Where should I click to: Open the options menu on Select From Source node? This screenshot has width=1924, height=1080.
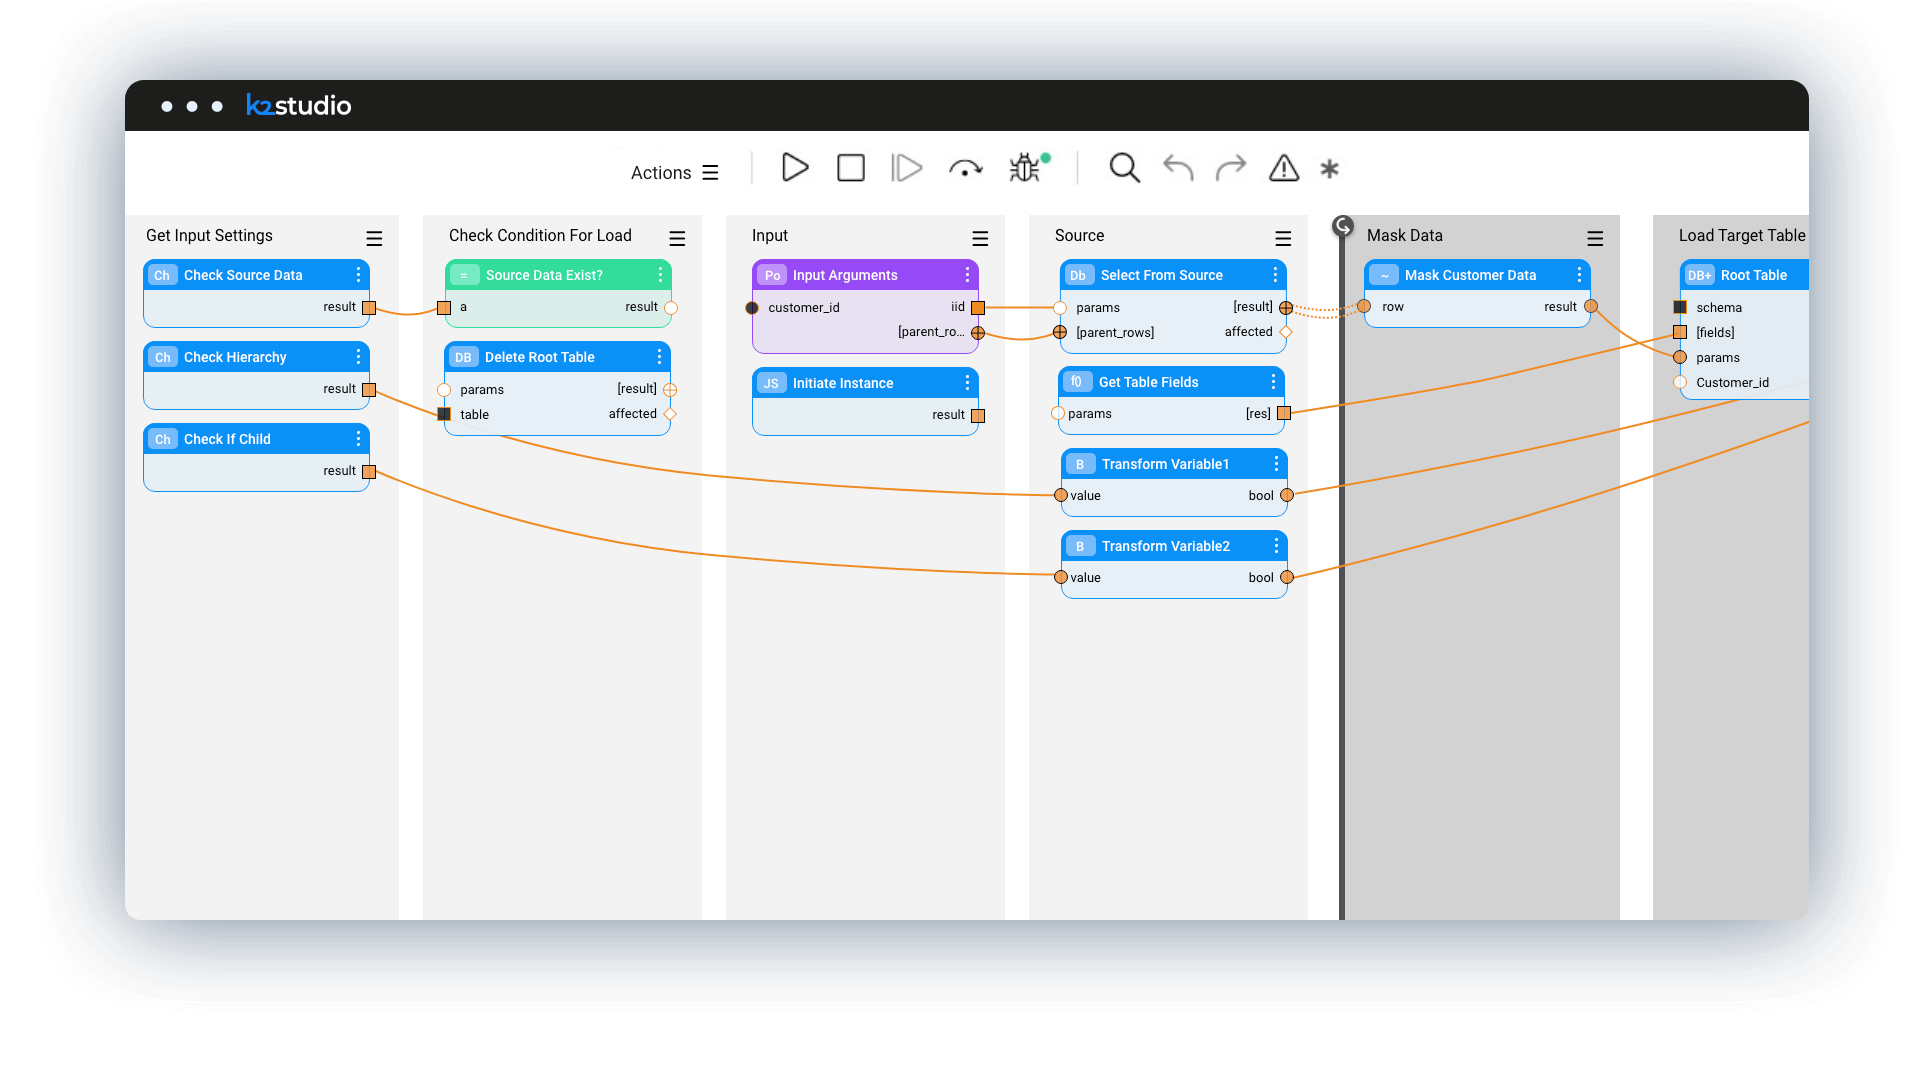coord(1275,274)
